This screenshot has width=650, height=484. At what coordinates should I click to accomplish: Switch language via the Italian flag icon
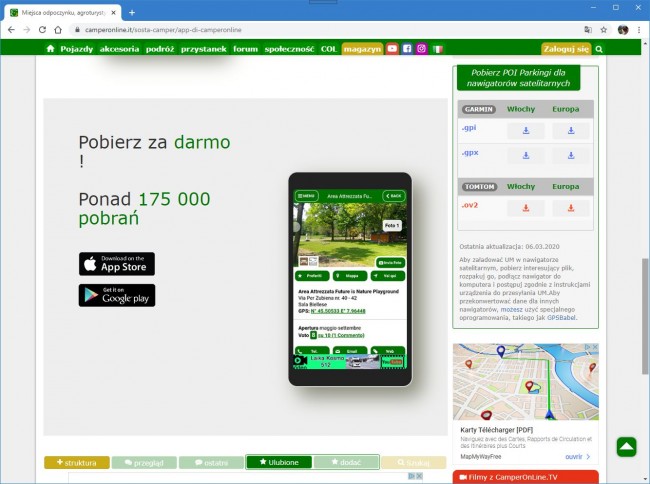pyautogui.click(x=438, y=49)
